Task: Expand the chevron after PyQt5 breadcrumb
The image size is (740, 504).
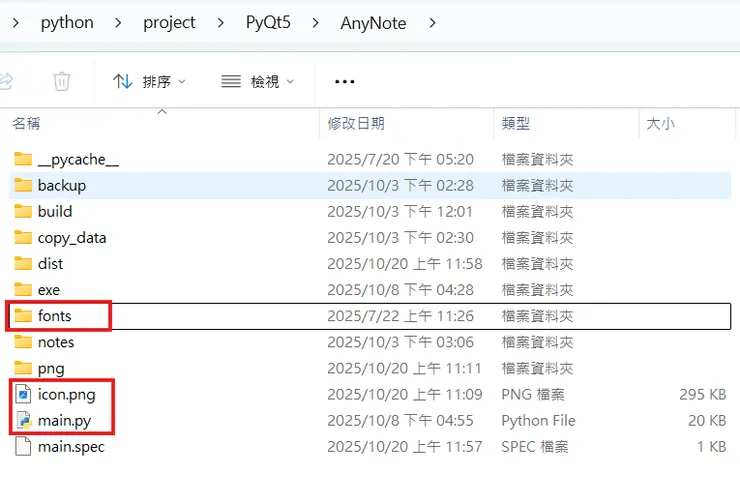Action: pos(316,23)
